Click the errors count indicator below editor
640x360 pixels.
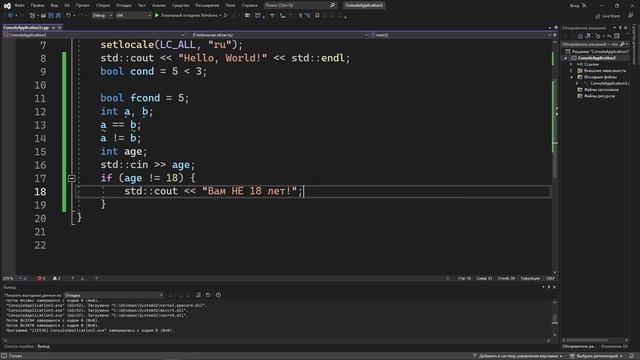[x=41, y=278]
